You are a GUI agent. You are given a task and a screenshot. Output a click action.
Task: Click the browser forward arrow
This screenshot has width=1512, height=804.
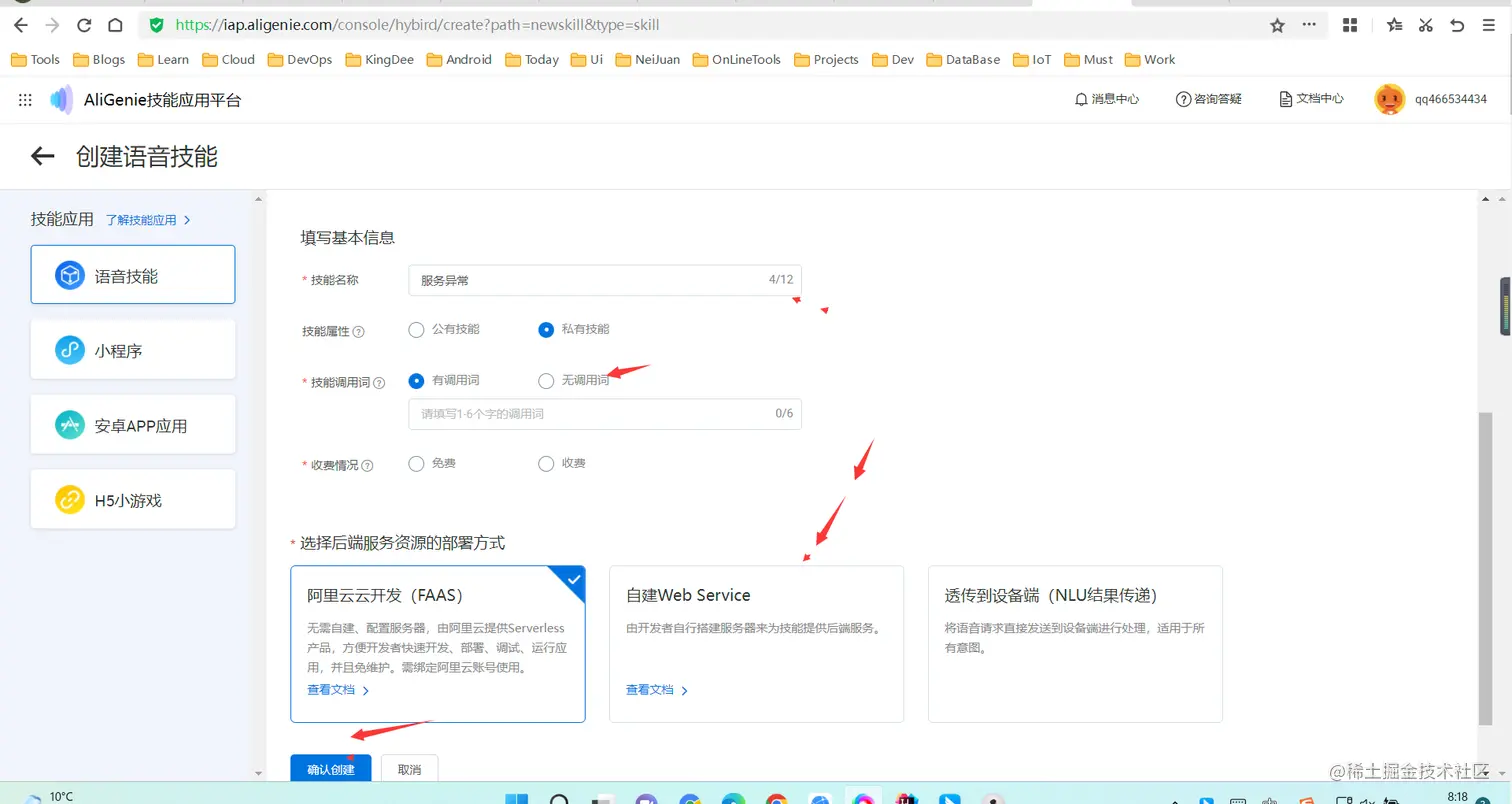[52, 25]
